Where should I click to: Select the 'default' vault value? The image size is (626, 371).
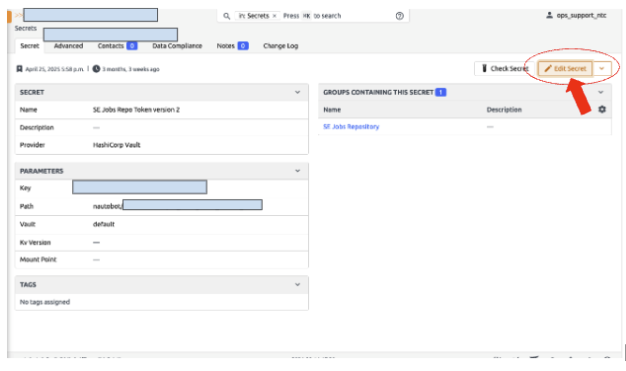pyautogui.click(x=104, y=224)
